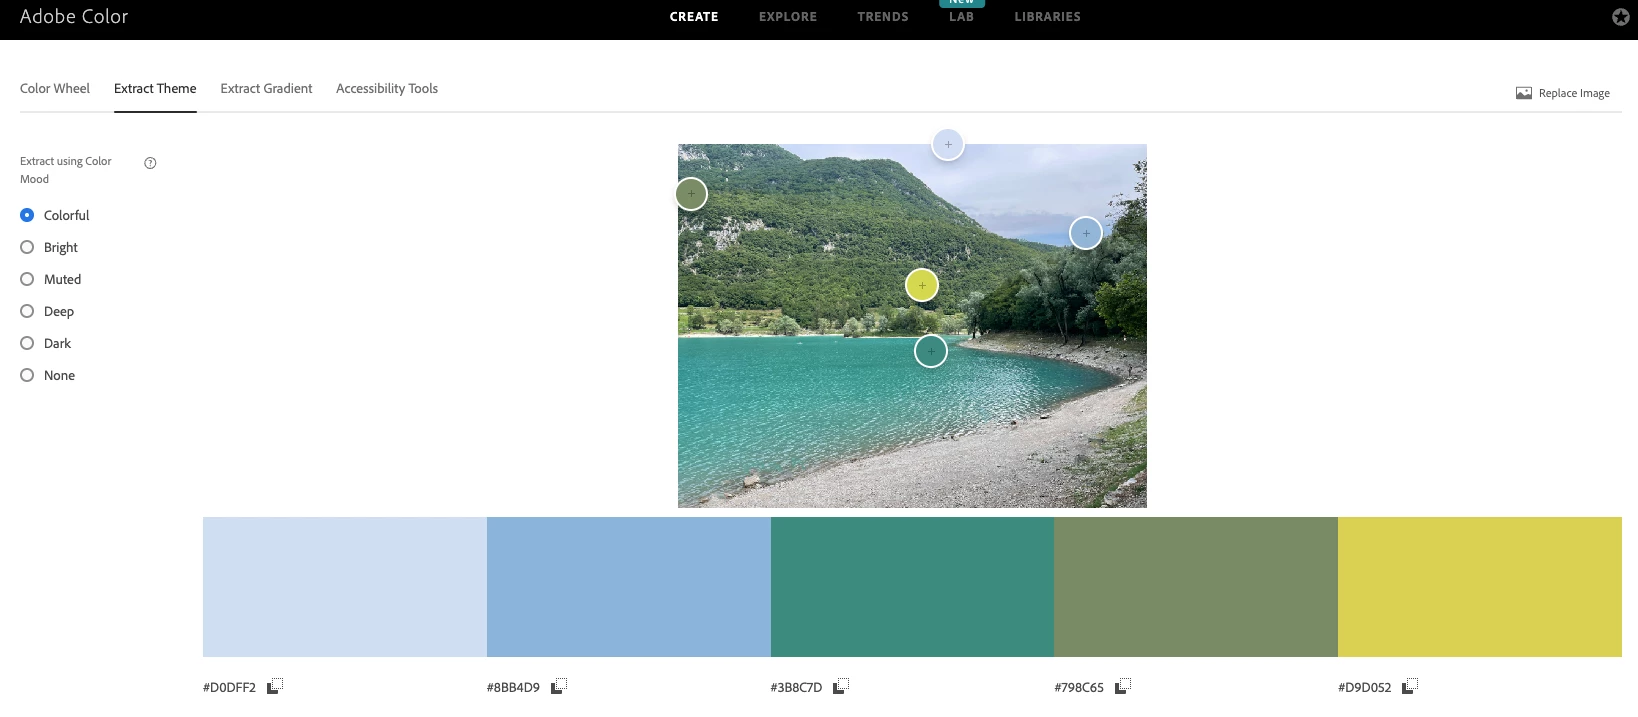Select the Deep mood option
This screenshot has height=717, width=1638.
tap(47, 311)
